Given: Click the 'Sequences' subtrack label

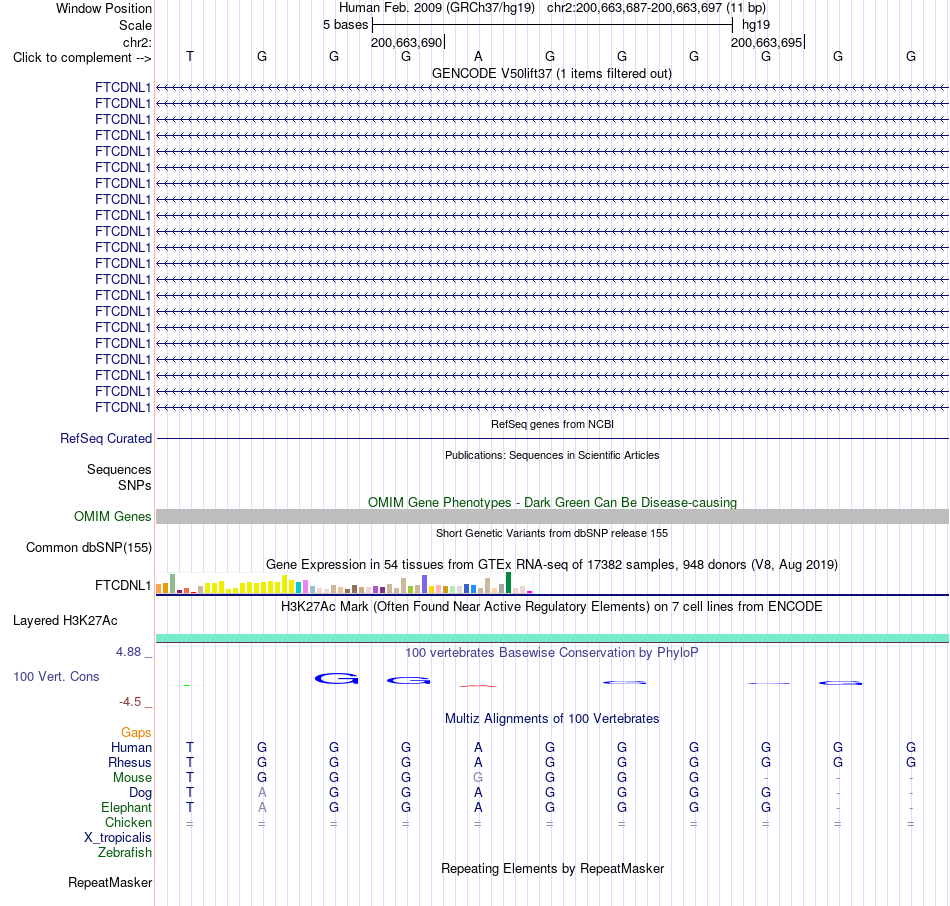Looking at the screenshot, I should tap(119, 469).
